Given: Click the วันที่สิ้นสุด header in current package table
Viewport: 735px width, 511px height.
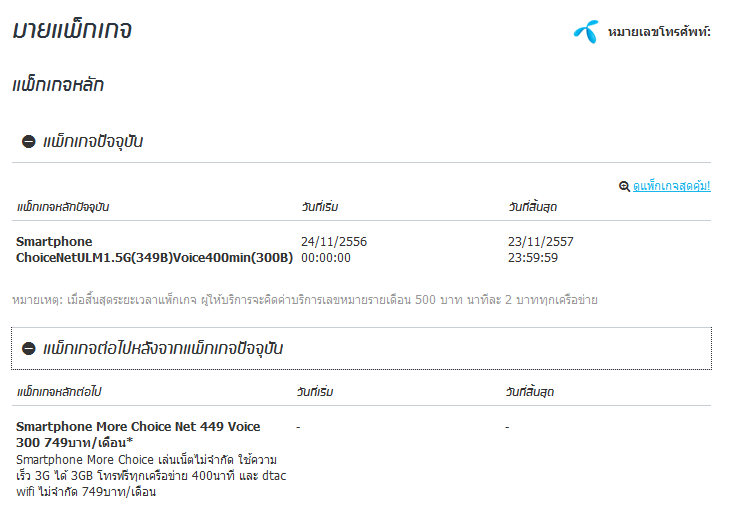Looking at the screenshot, I should tap(532, 207).
